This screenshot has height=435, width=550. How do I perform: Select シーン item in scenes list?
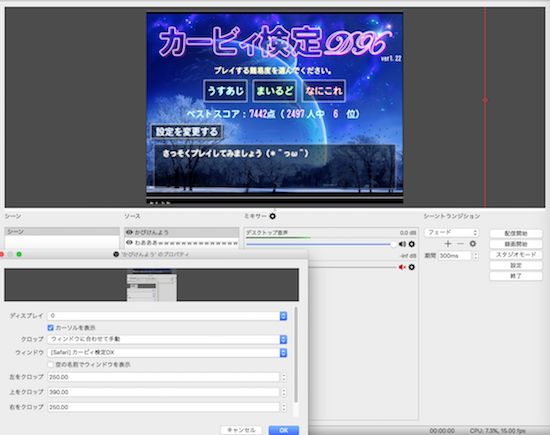click(62, 232)
